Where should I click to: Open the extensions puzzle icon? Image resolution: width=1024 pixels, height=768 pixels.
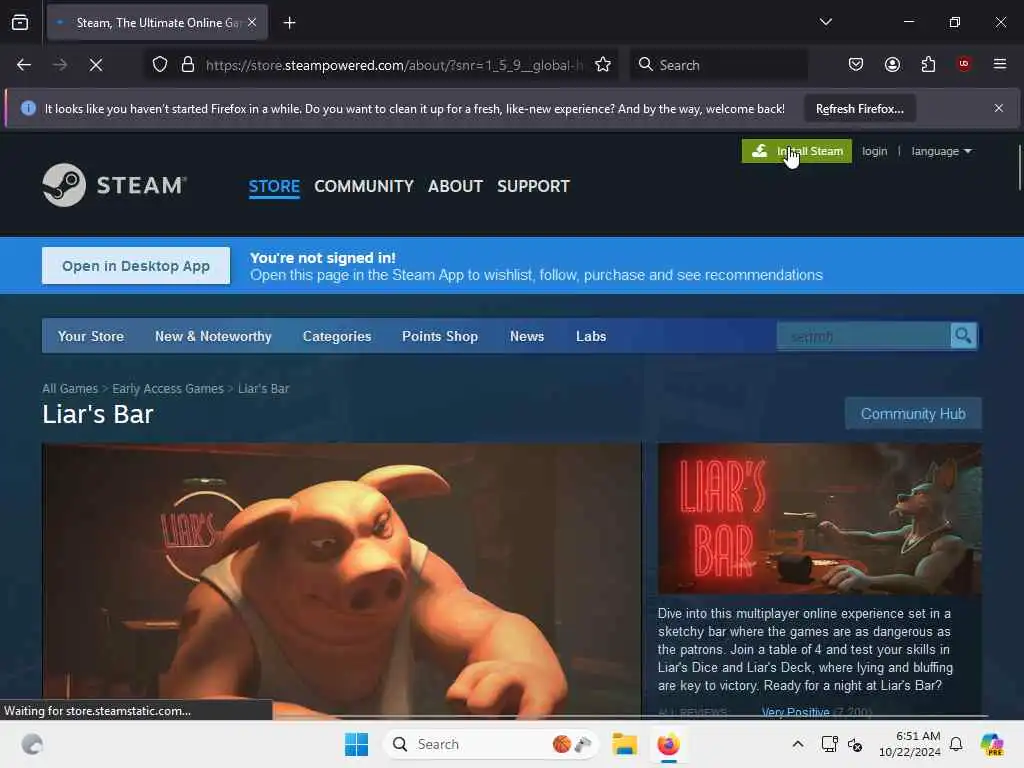[928, 64]
